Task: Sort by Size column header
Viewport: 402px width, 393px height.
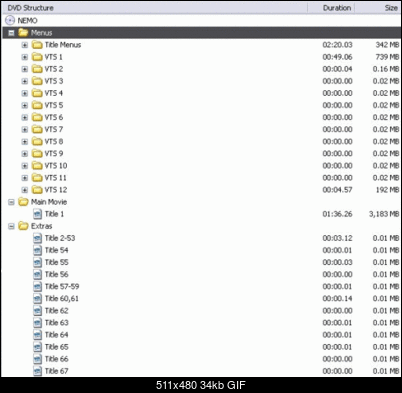Action: [x=378, y=8]
